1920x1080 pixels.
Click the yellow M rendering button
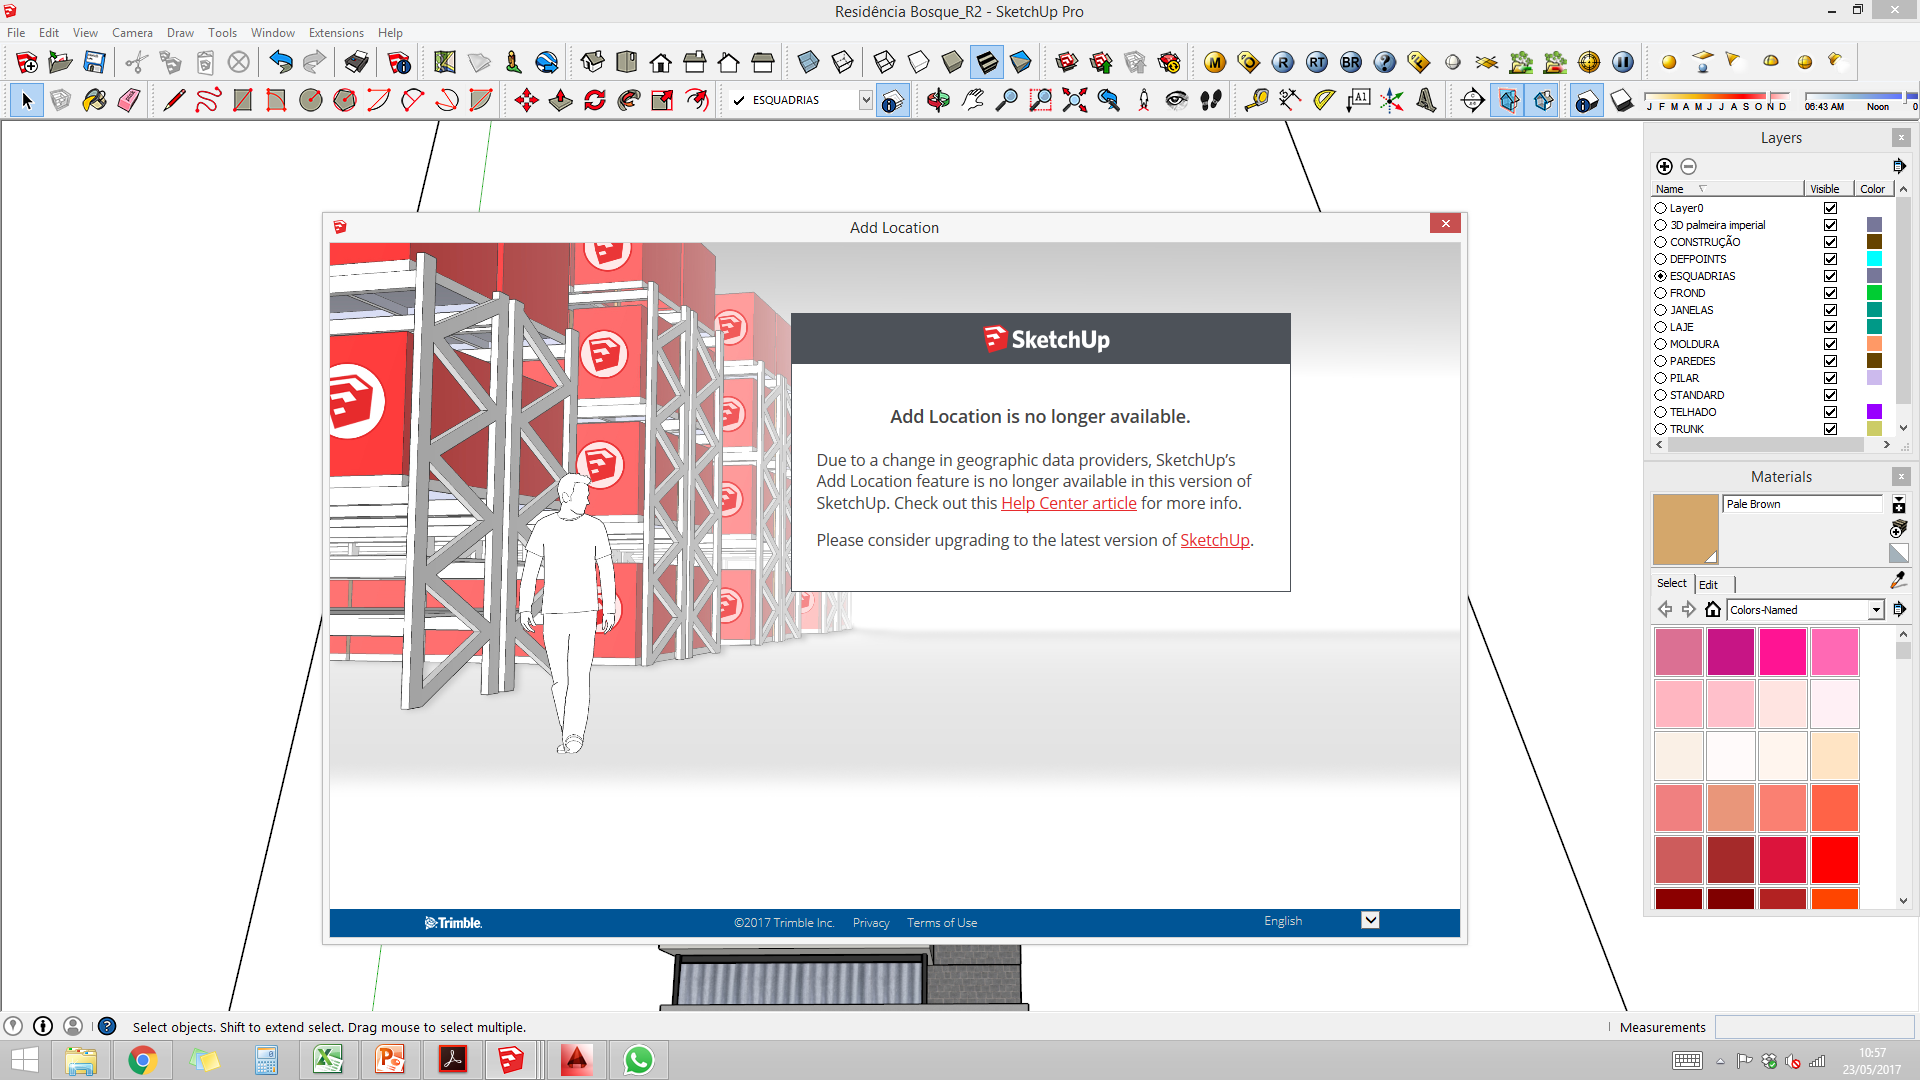click(1215, 62)
